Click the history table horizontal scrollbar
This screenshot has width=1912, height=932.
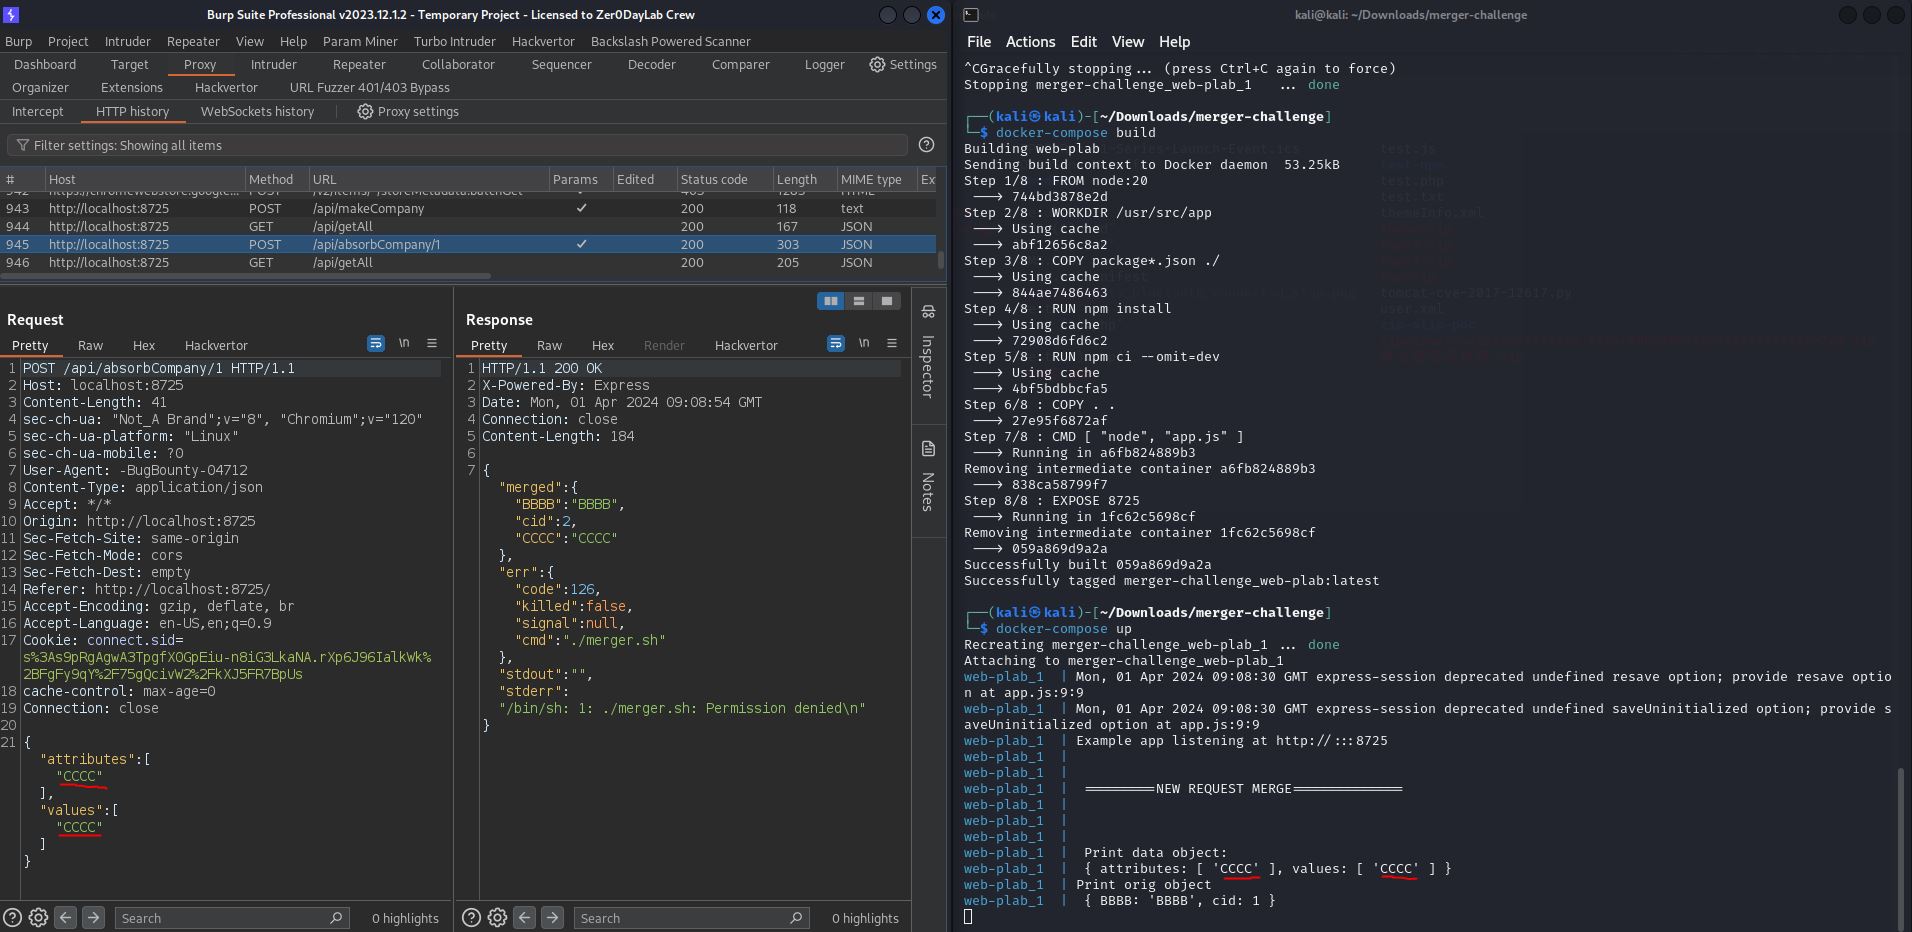tap(246, 276)
